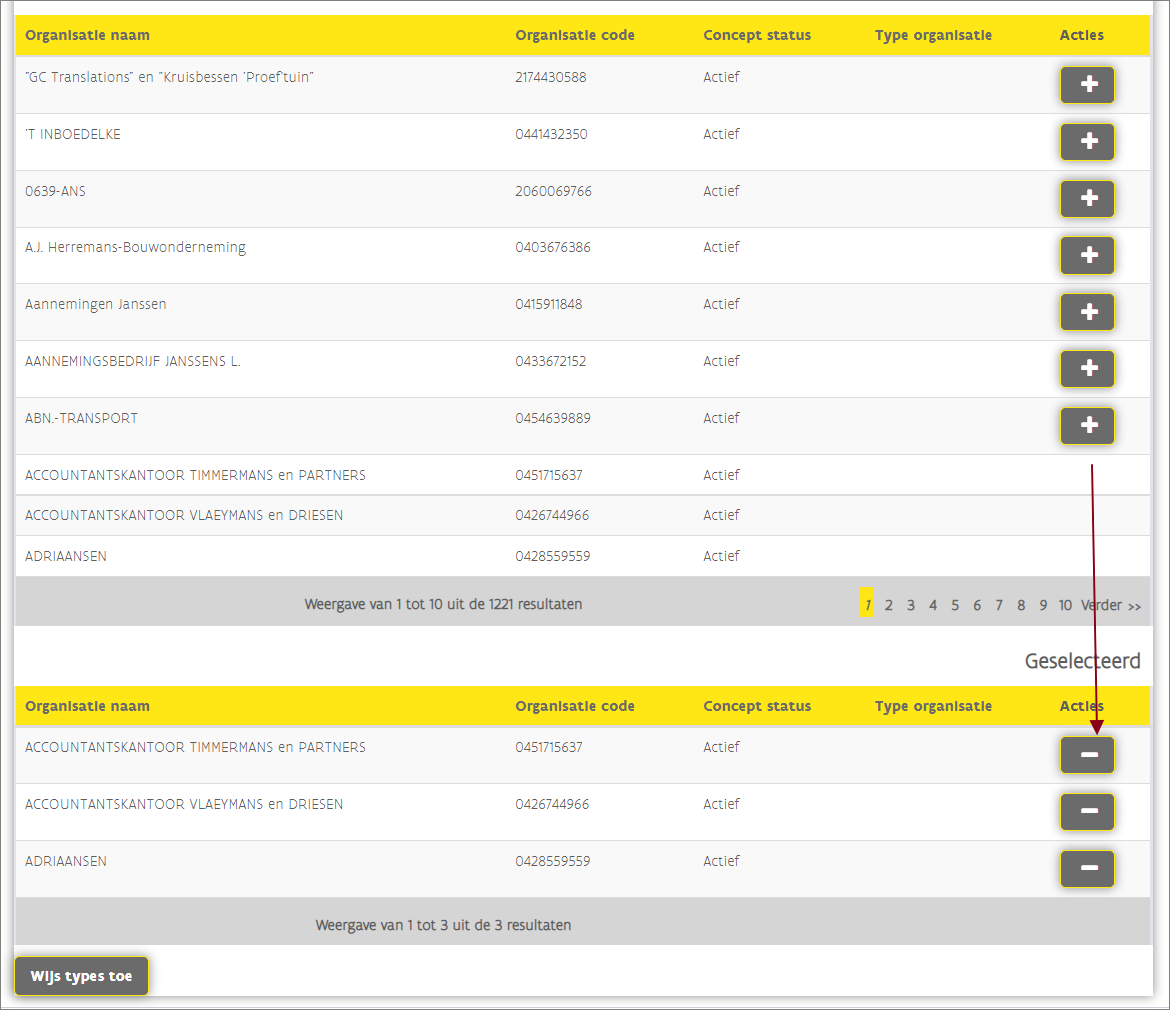The height and width of the screenshot is (1010, 1170).
Task: Click 'Concept status' header in top table
Action: point(757,36)
